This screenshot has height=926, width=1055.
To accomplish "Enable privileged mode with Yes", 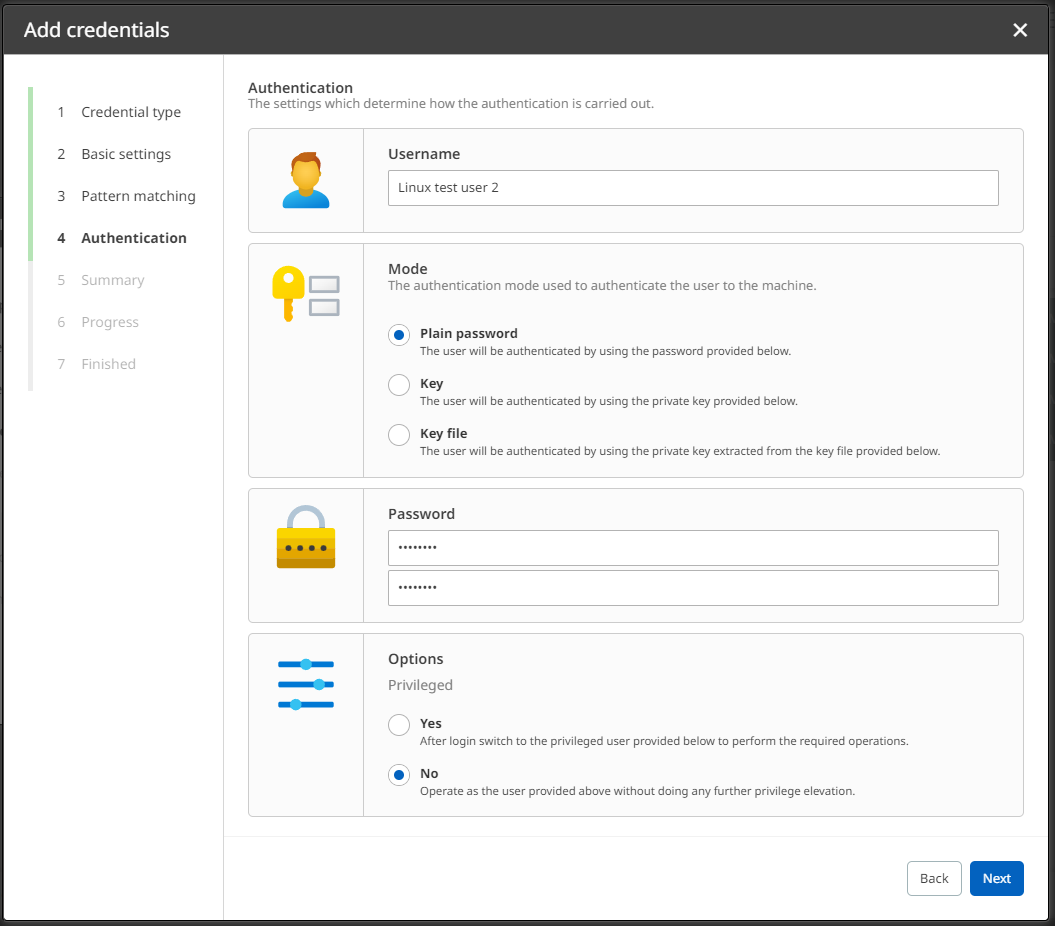I will pyautogui.click(x=399, y=725).
